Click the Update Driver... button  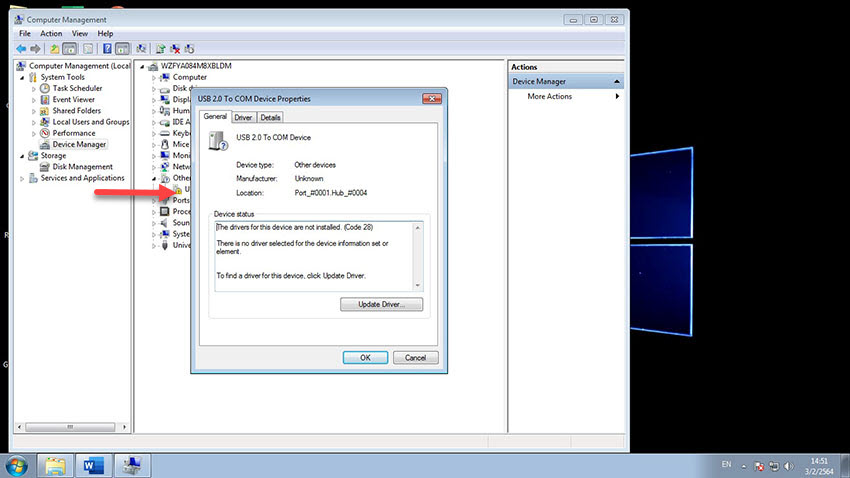[x=382, y=305]
